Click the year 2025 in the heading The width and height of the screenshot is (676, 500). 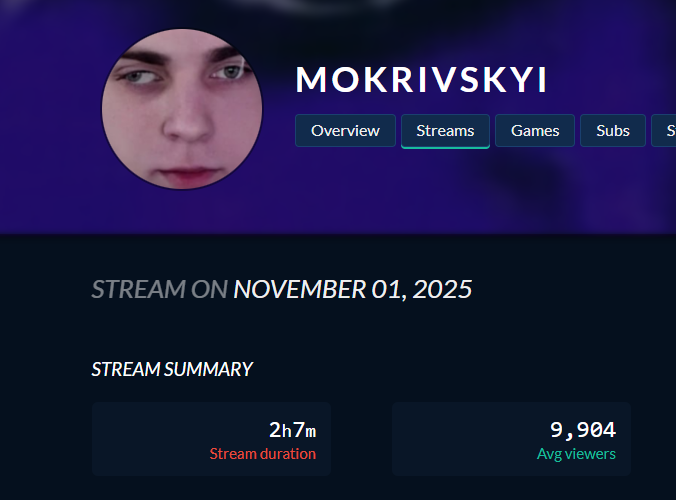point(442,289)
